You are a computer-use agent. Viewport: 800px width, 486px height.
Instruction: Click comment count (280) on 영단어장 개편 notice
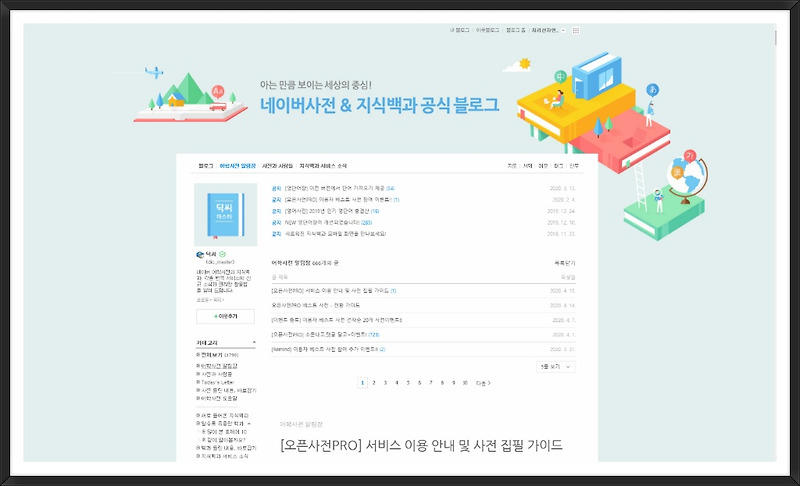pos(367,223)
